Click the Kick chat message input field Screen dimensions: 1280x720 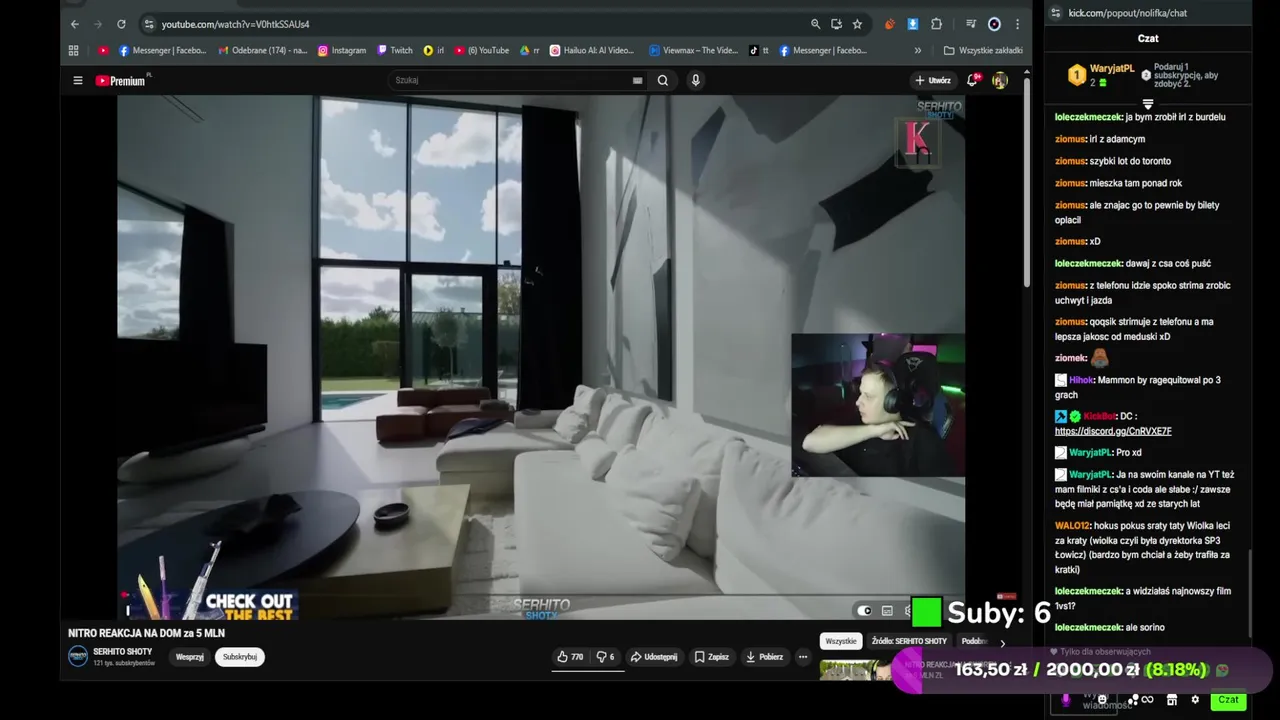point(1085,700)
